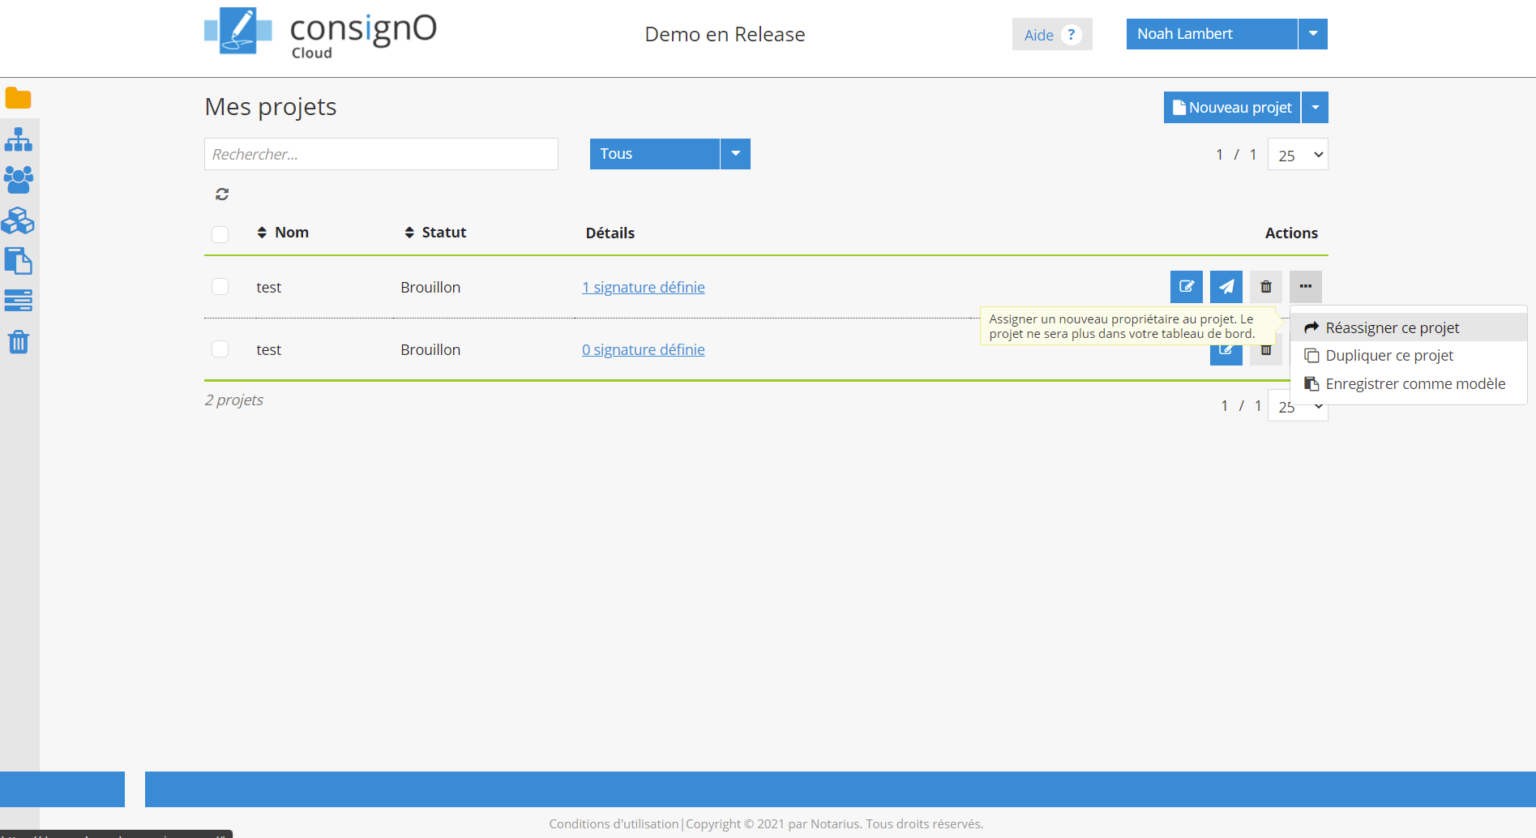Open the folder icon in the sidebar

[x=18, y=98]
